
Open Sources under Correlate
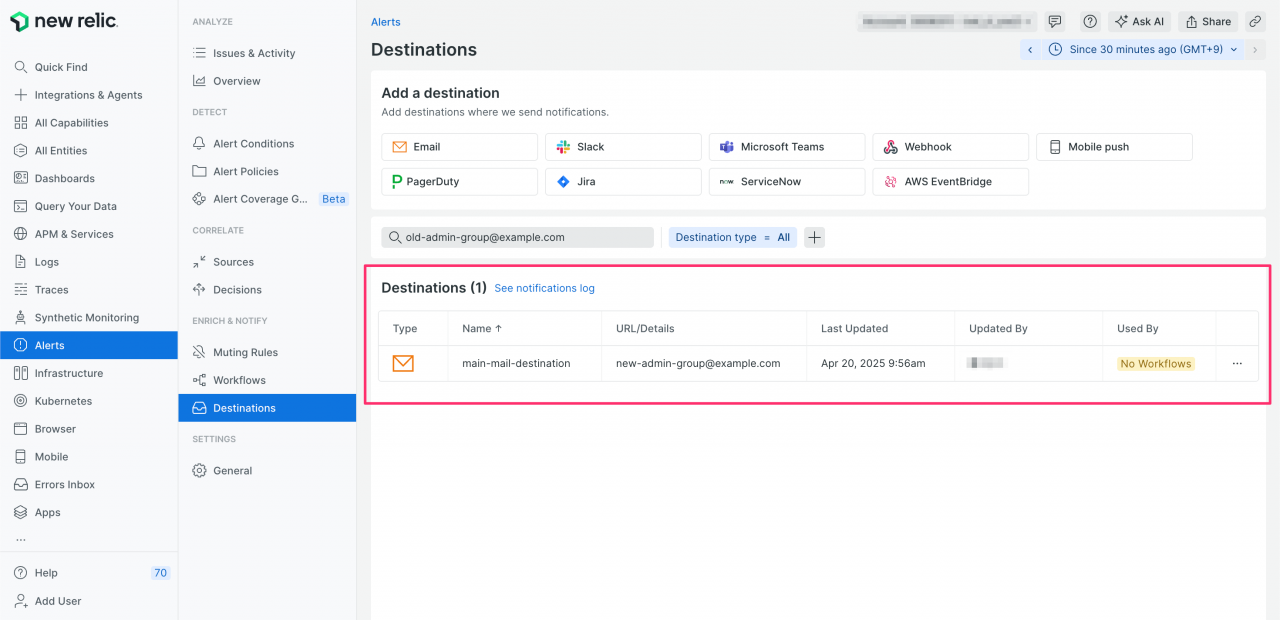233,262
